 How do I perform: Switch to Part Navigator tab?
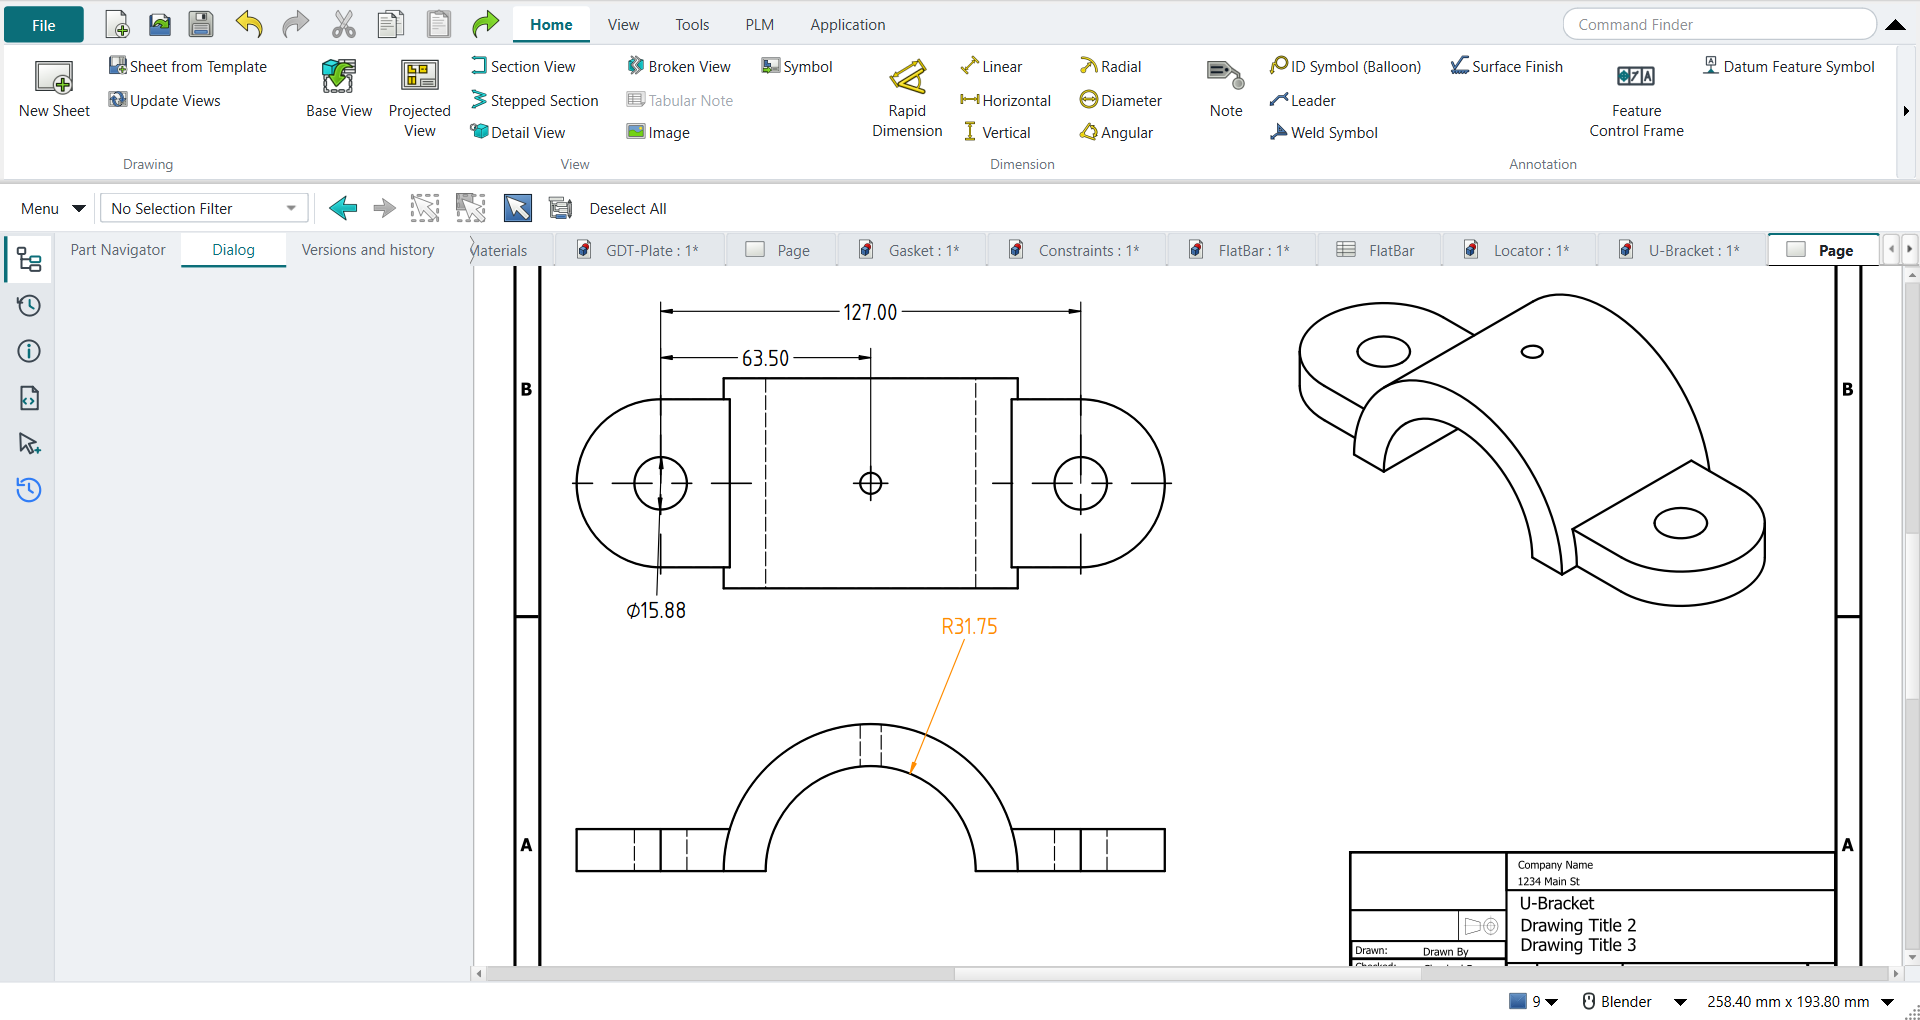(x=118, y=250)
